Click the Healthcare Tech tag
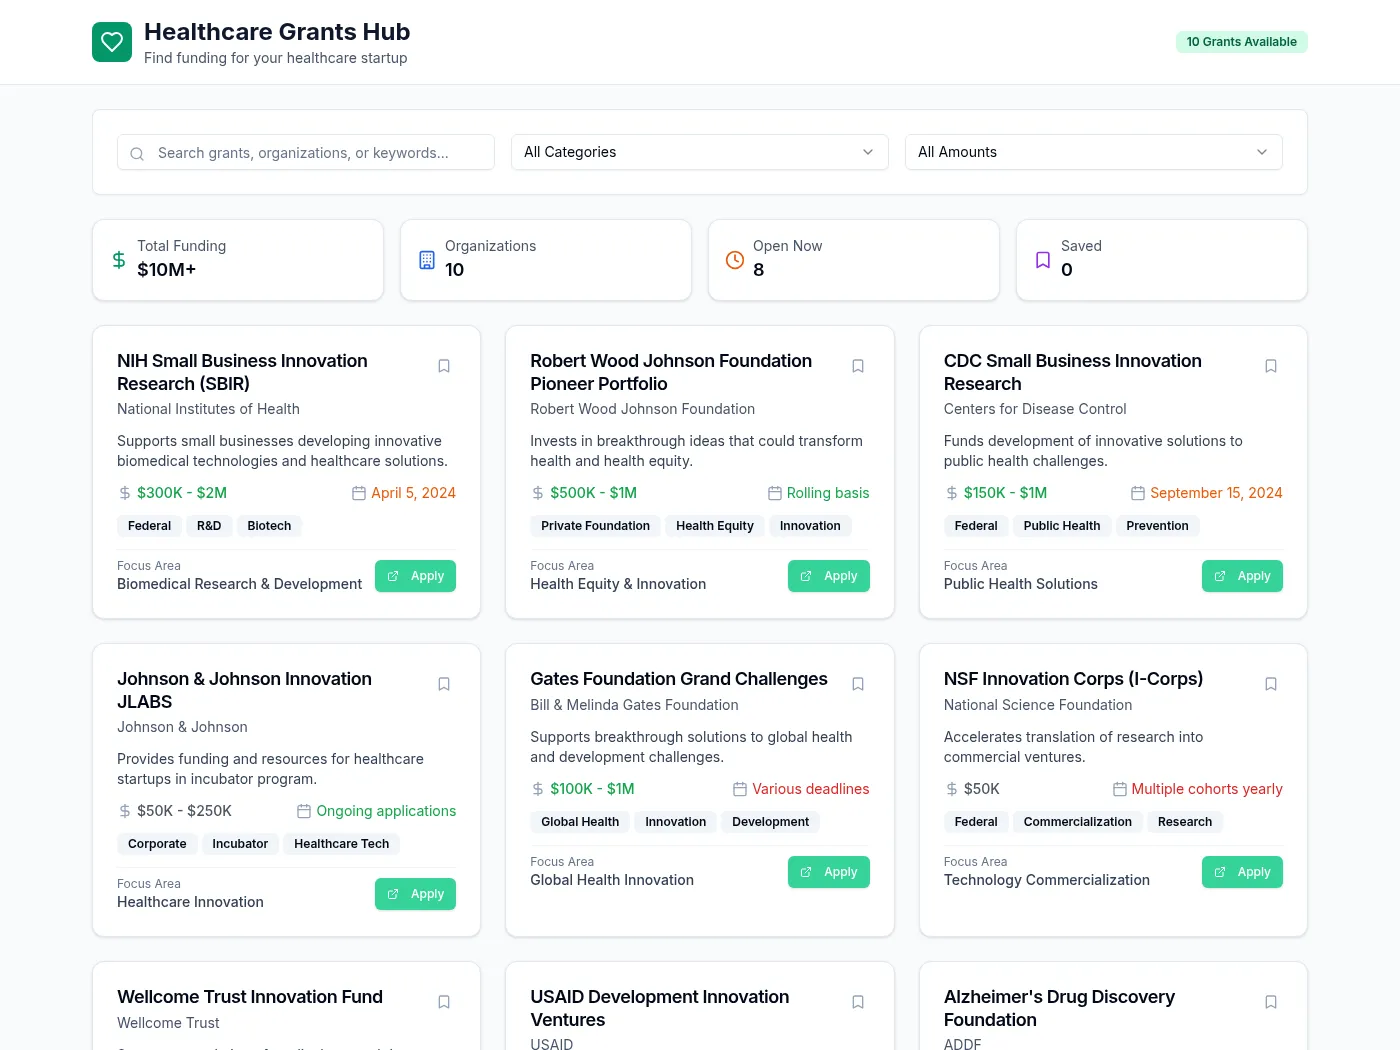 [x=342, y=844]
